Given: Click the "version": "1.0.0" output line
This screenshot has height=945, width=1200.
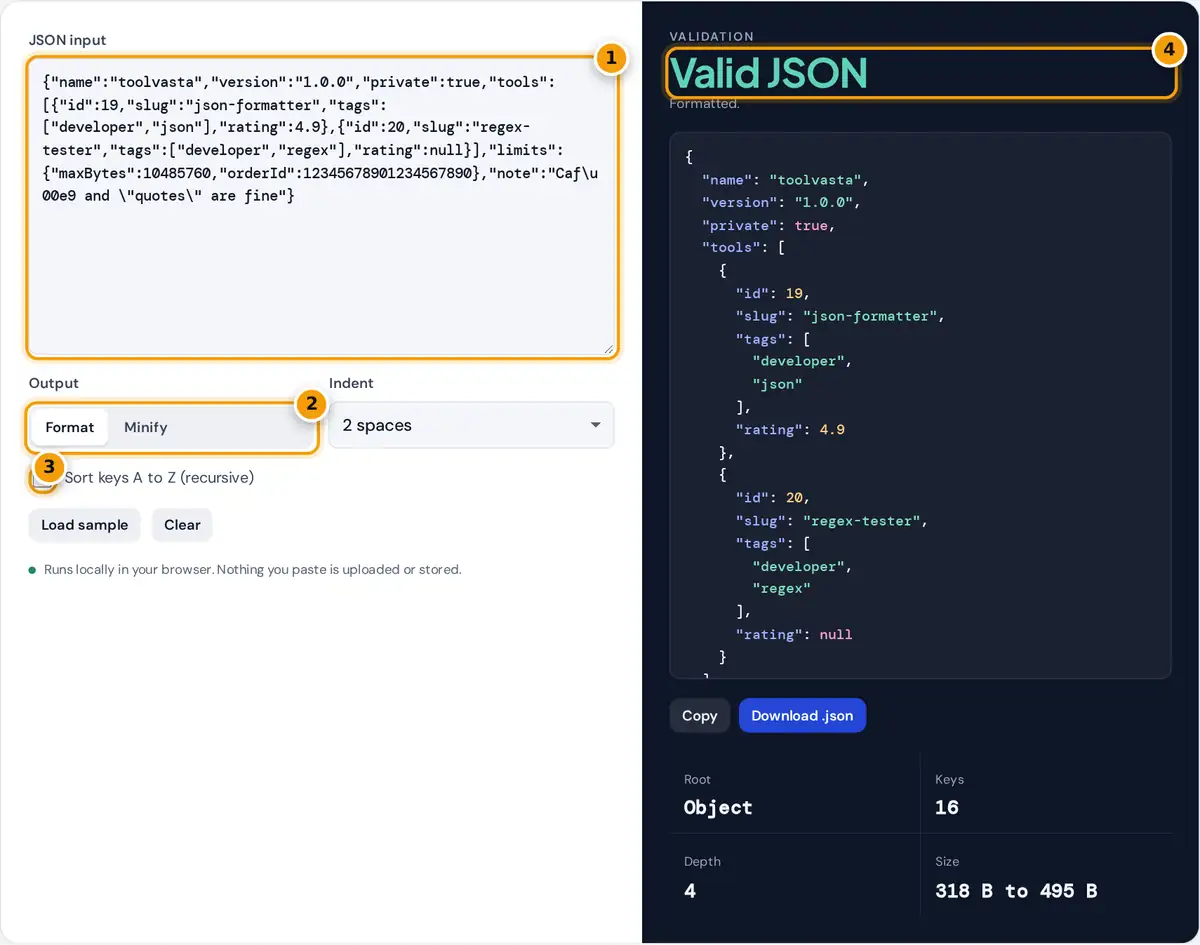Looking at the screenshot, I should point(781,203).
